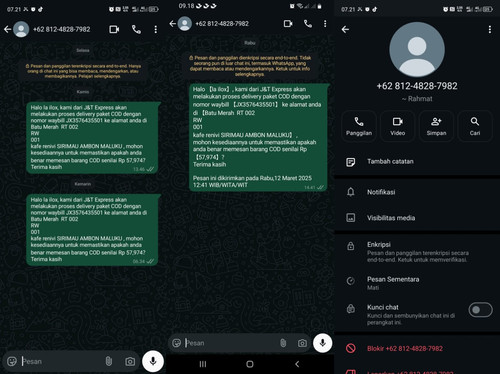Record voice message in left chat
500x374 pixels.
[x=153, y=361]
